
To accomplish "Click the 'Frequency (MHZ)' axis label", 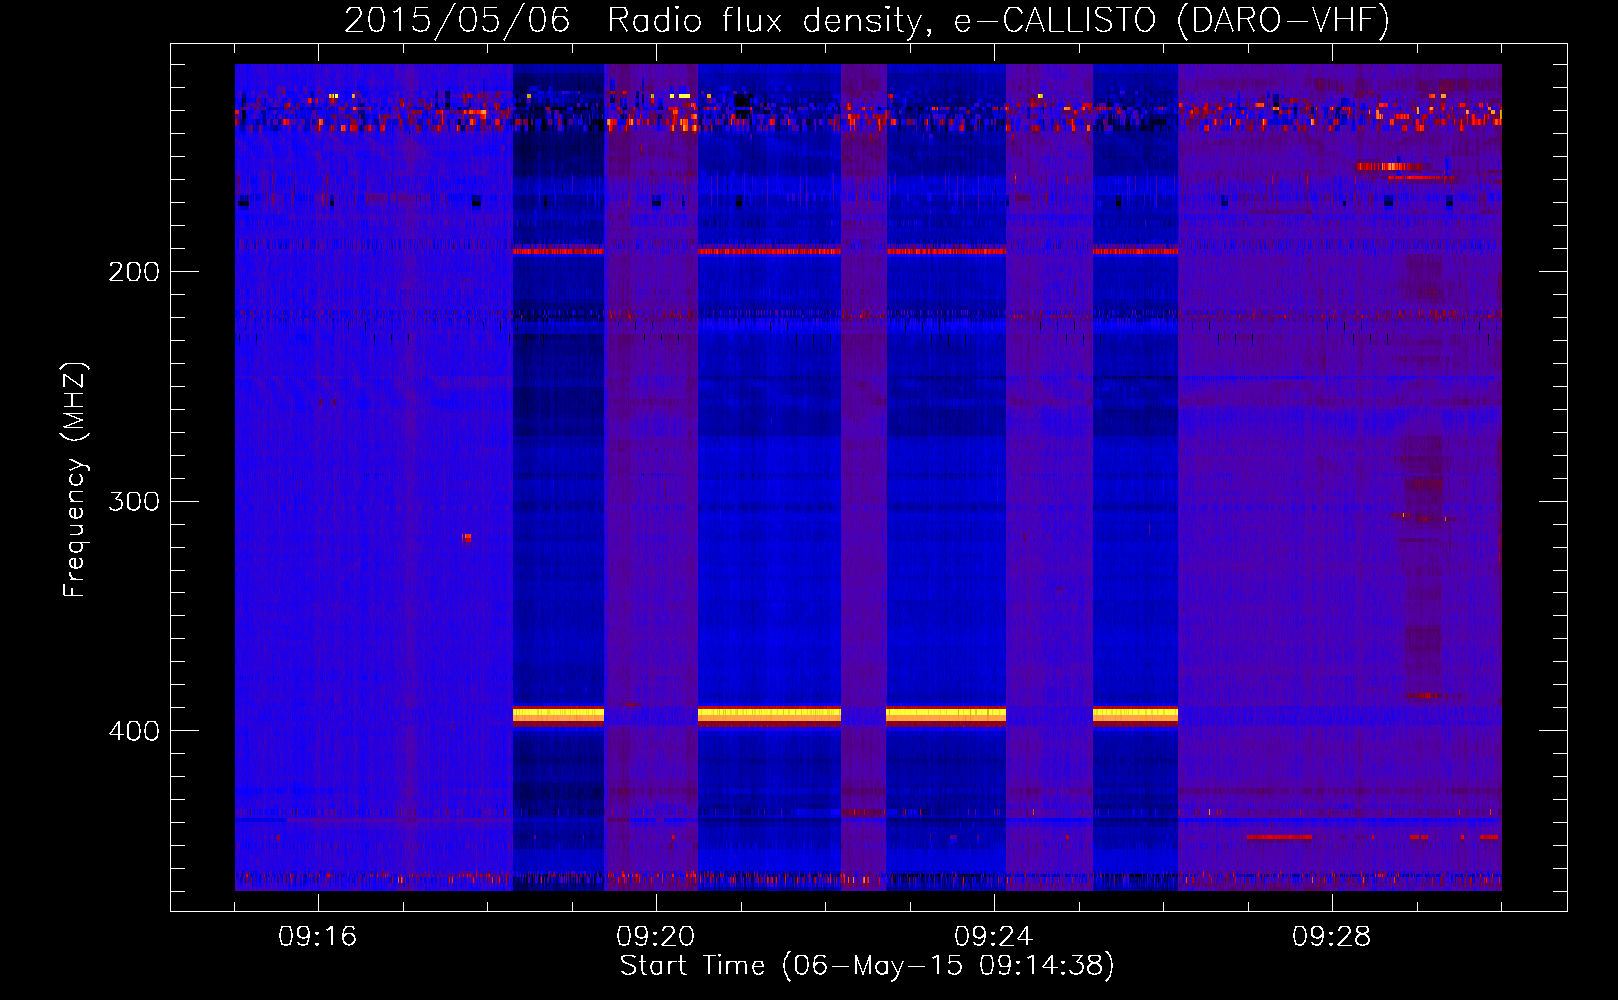I will (75, 480).
